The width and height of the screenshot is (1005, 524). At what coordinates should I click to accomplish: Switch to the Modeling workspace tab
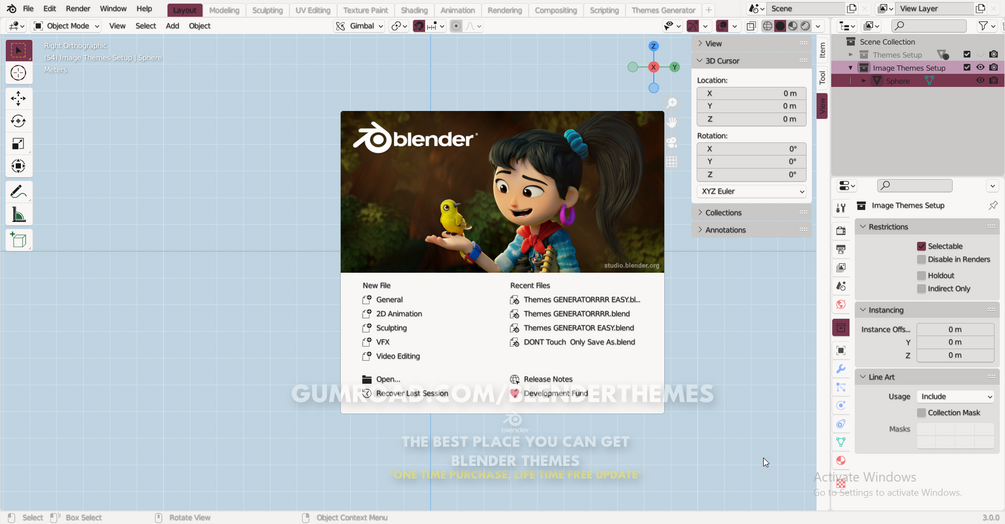coord(224,10)
